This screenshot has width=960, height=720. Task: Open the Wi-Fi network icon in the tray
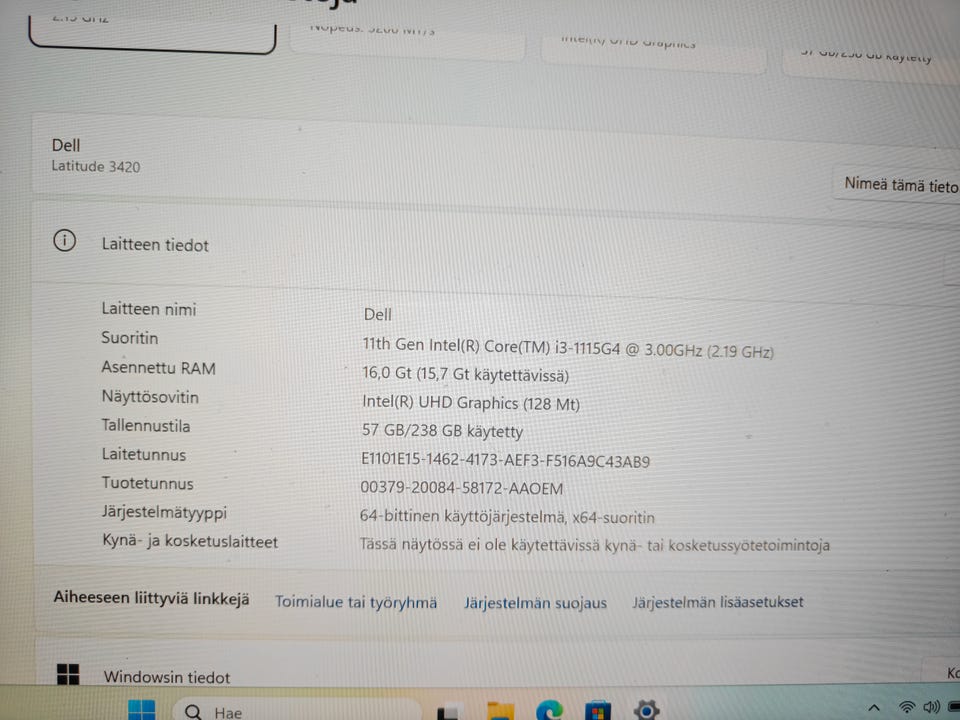click(907, 708)
